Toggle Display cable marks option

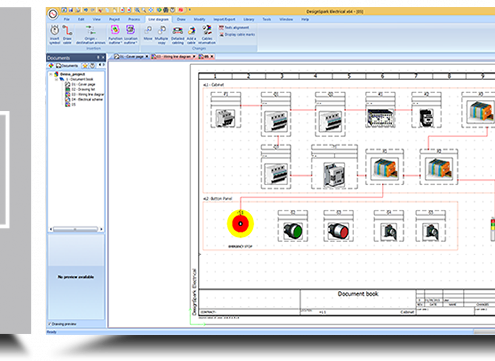click(237, 34)
